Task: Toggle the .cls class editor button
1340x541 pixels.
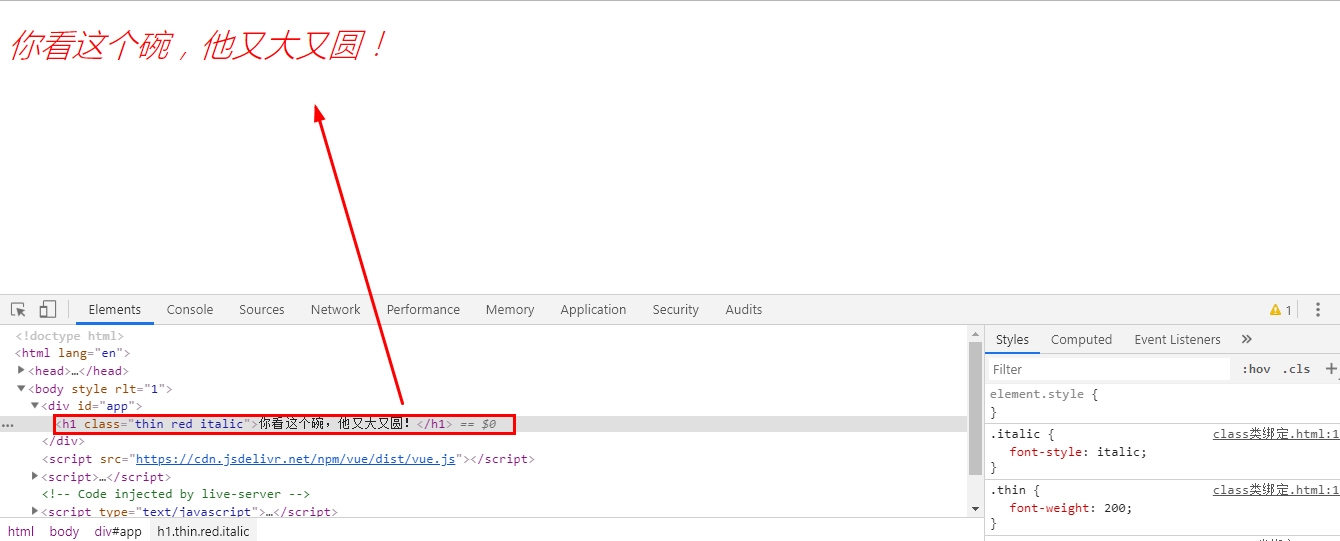Action: [x=1296, y=369]
